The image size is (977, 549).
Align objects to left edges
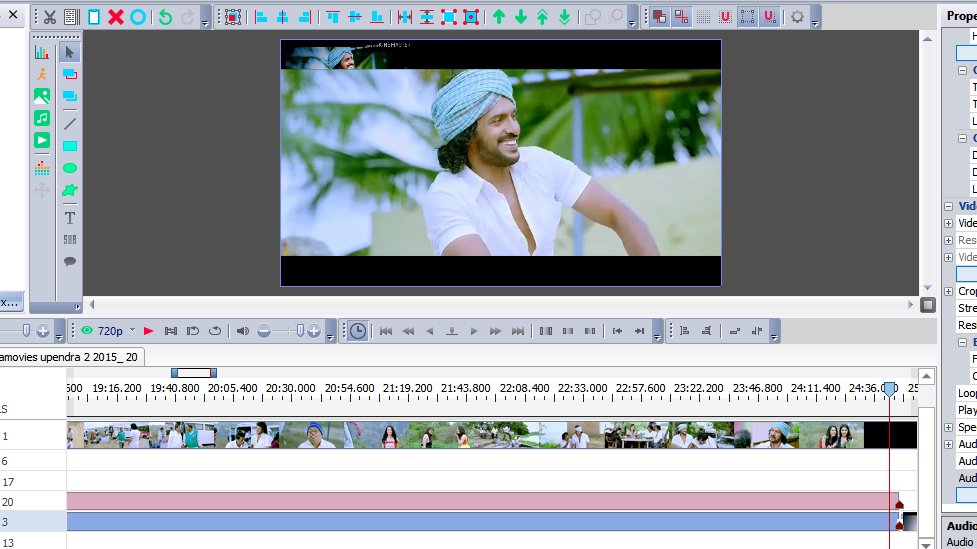(261, 17)
